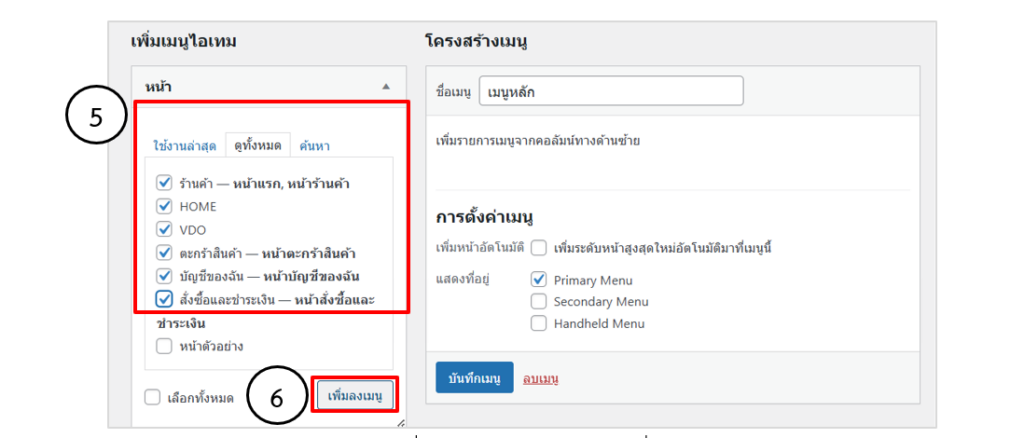This screenshot has width=1024, height=438.
Task: Click the ลบเมนู delete link
Action: tap(542, 378)
